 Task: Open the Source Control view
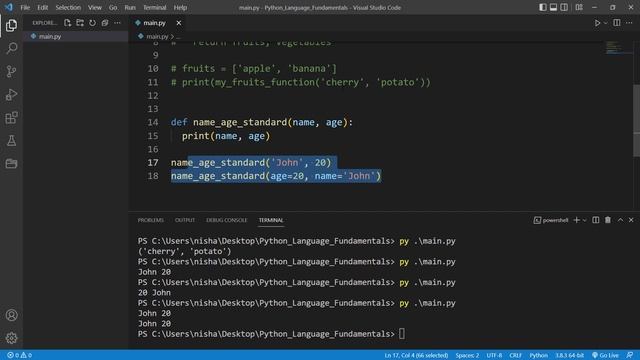pyautogui.click(x=11, y=71)
